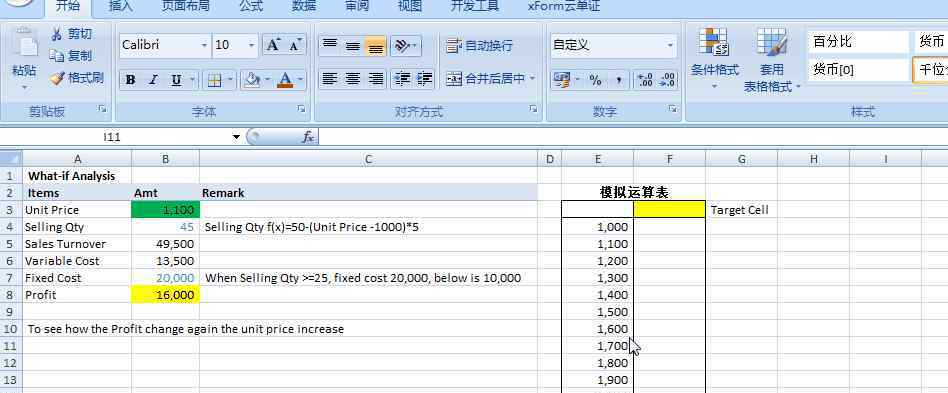The image size is (948, 393).
Task: Toggle Bold formatting
Action: (130, 80)
